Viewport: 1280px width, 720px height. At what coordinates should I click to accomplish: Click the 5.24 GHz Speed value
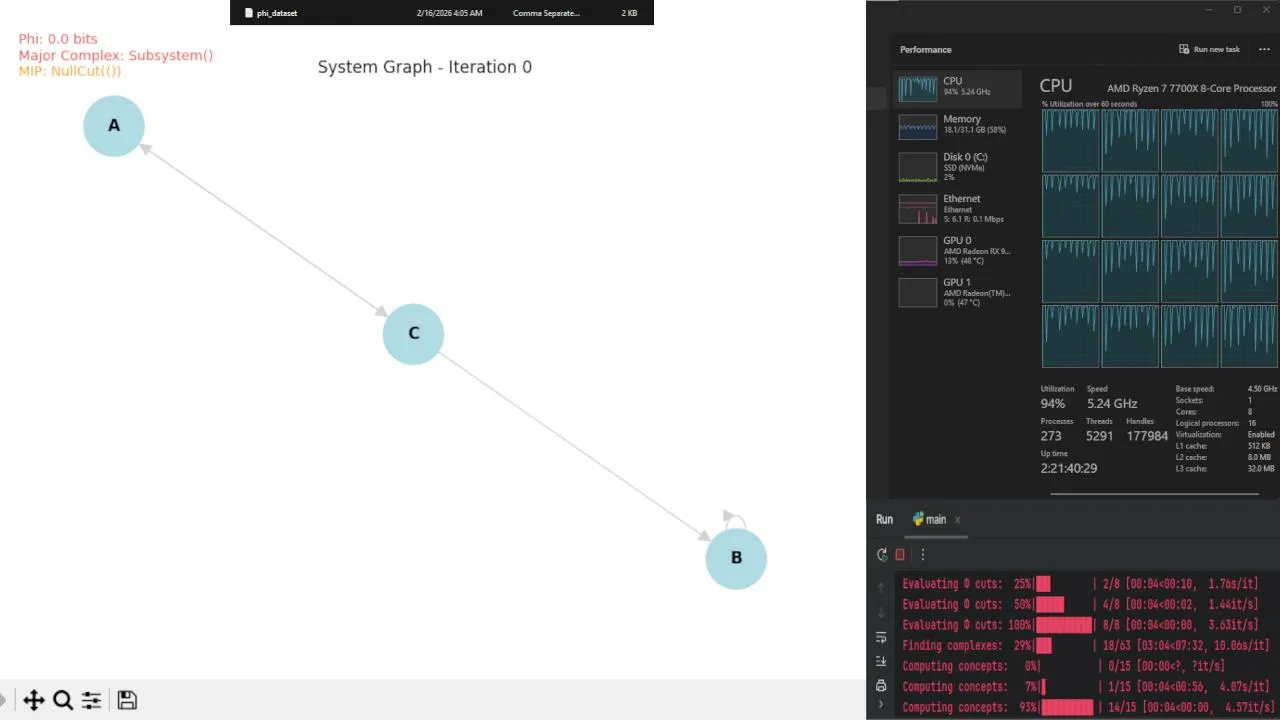(x=1112, y=404)
